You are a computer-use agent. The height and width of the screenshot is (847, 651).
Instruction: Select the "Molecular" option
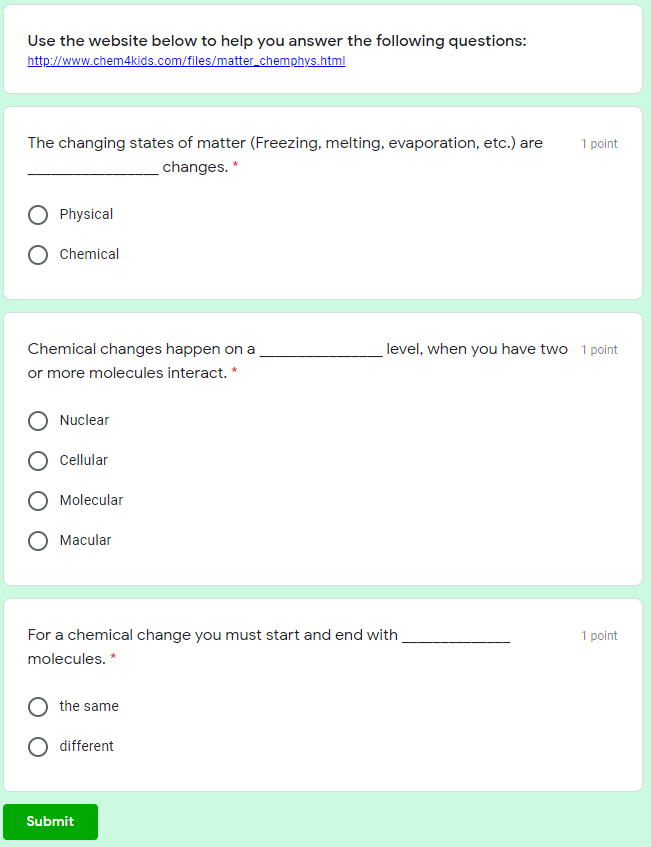(37, 500)
